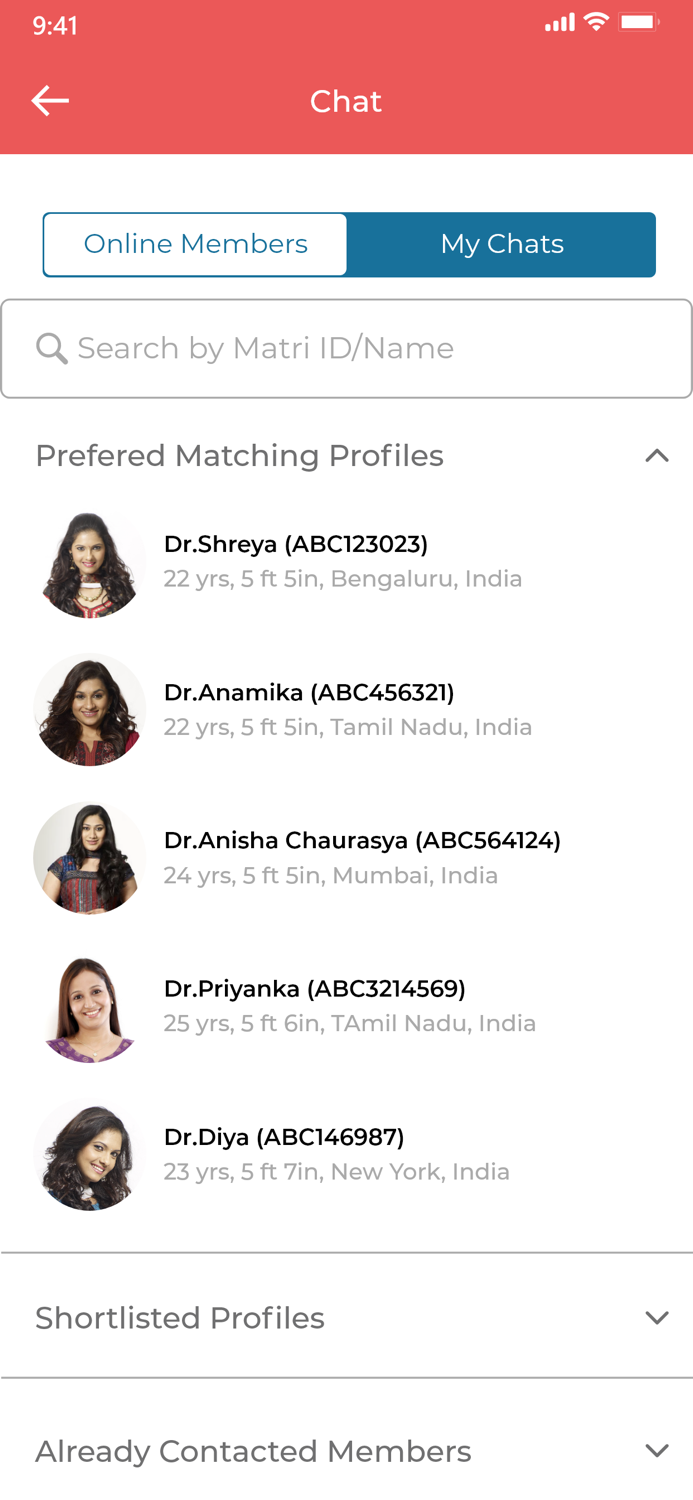This screenshot has width=693, height=1500.
Task: Select the Online Members tab
Action: [195, 243]
